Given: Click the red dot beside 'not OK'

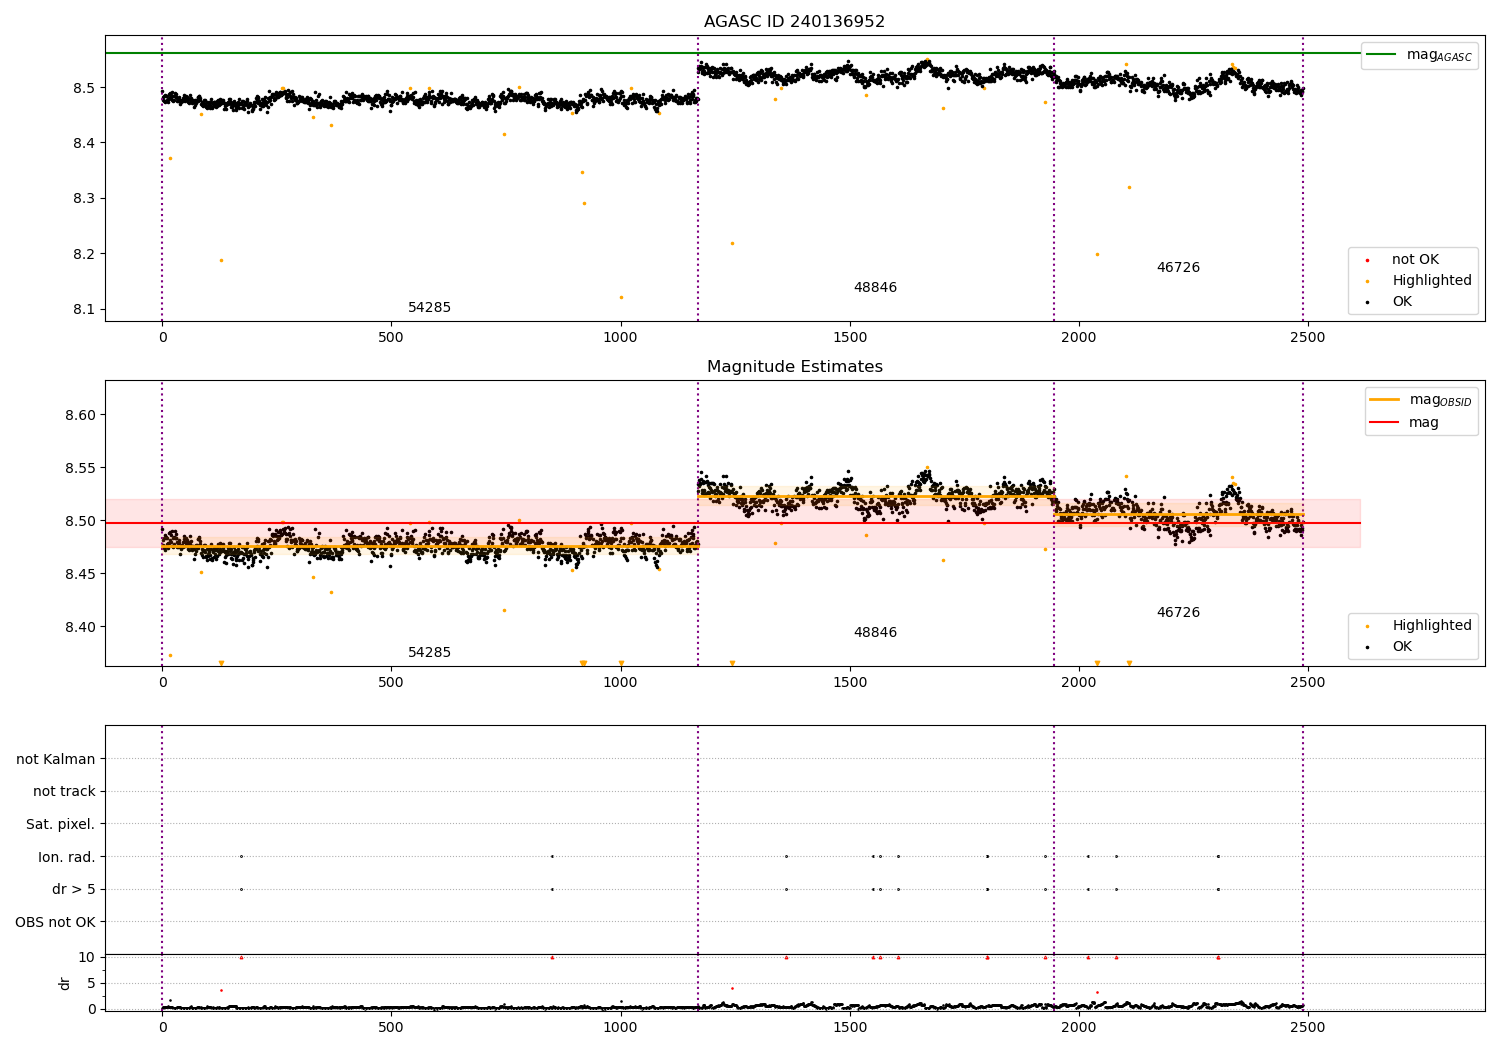Looking at the screenshot, I should click(x=1368, y=260).
